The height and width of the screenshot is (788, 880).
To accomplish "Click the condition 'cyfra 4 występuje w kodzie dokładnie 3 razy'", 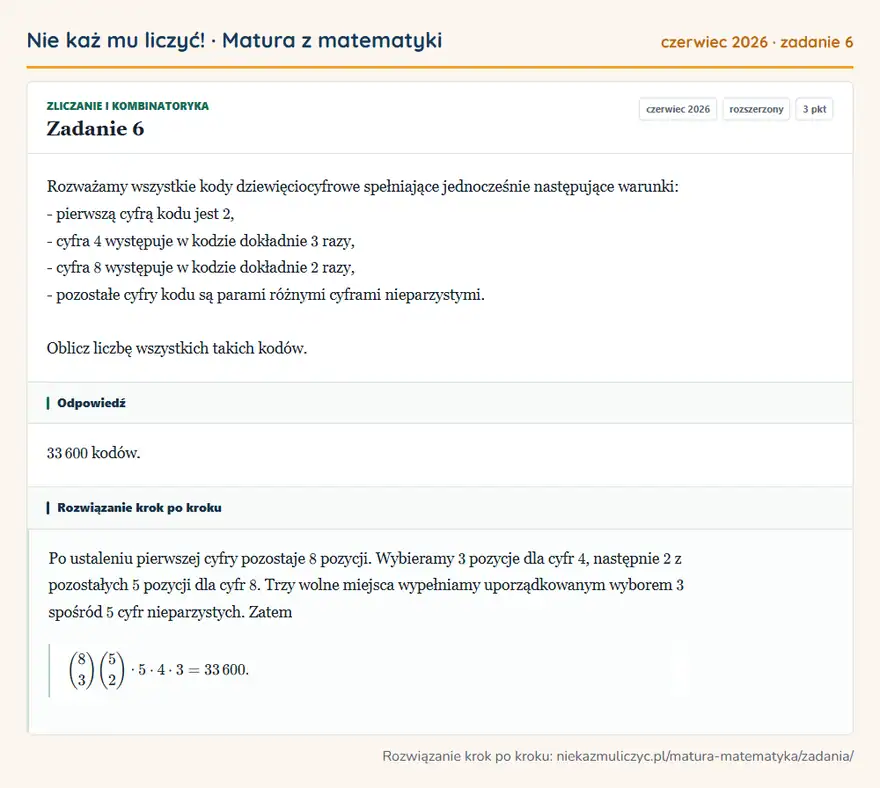I will (x=200, y=241).
